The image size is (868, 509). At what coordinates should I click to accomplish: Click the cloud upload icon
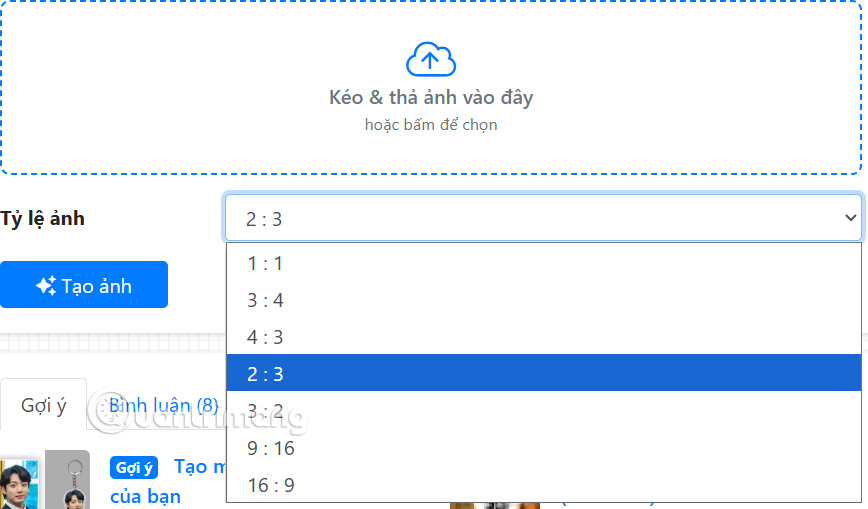tap(431, 60)
